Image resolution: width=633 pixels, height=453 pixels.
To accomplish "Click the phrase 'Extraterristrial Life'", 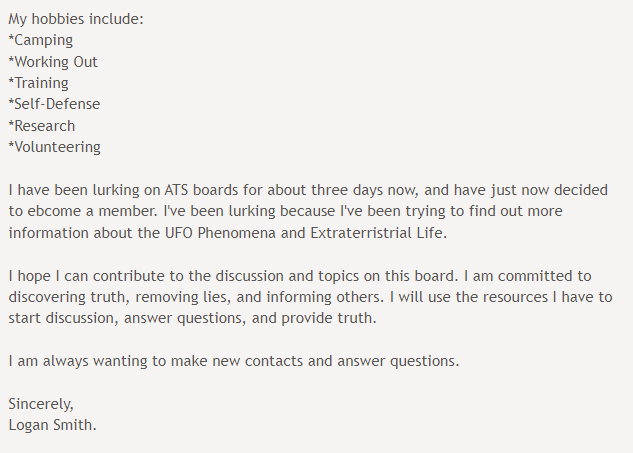I will point(377,233).
